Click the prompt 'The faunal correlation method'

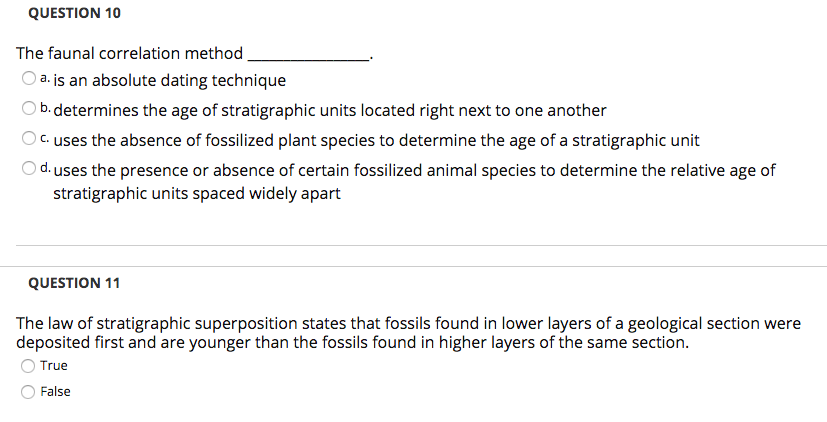tap(129, 54)
